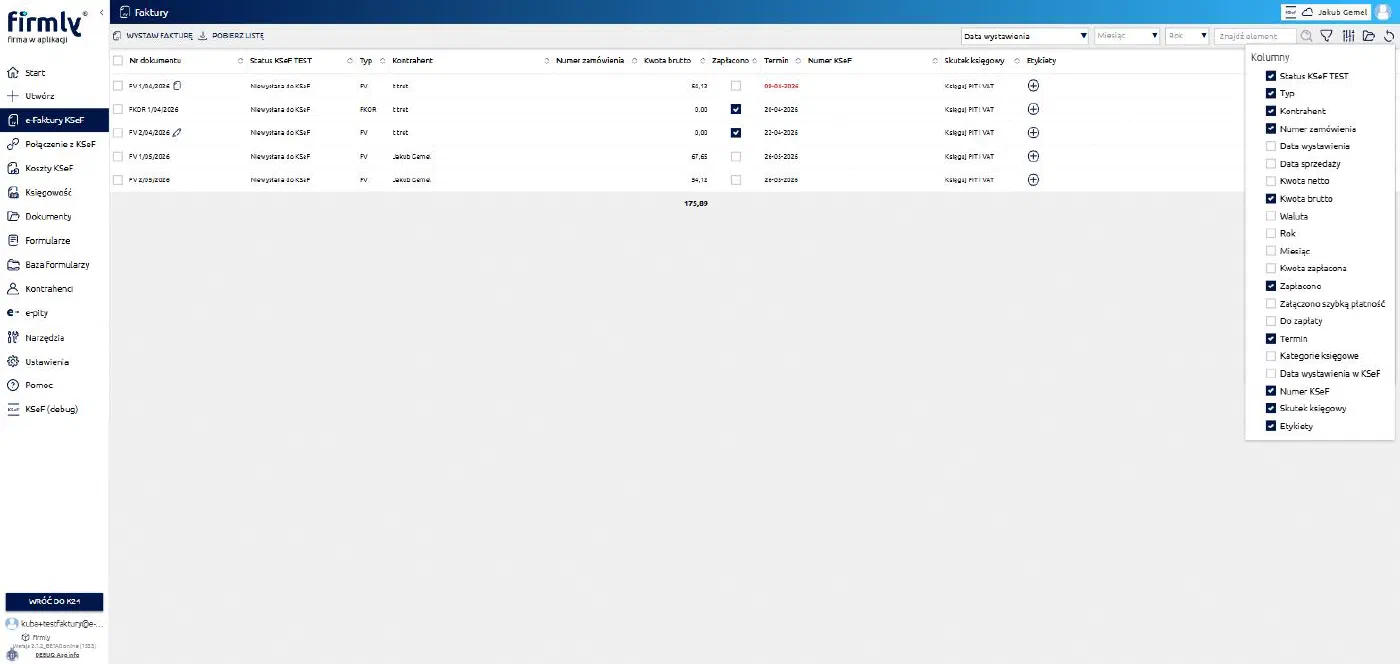Click the refresh list icon

point(1389,36)
